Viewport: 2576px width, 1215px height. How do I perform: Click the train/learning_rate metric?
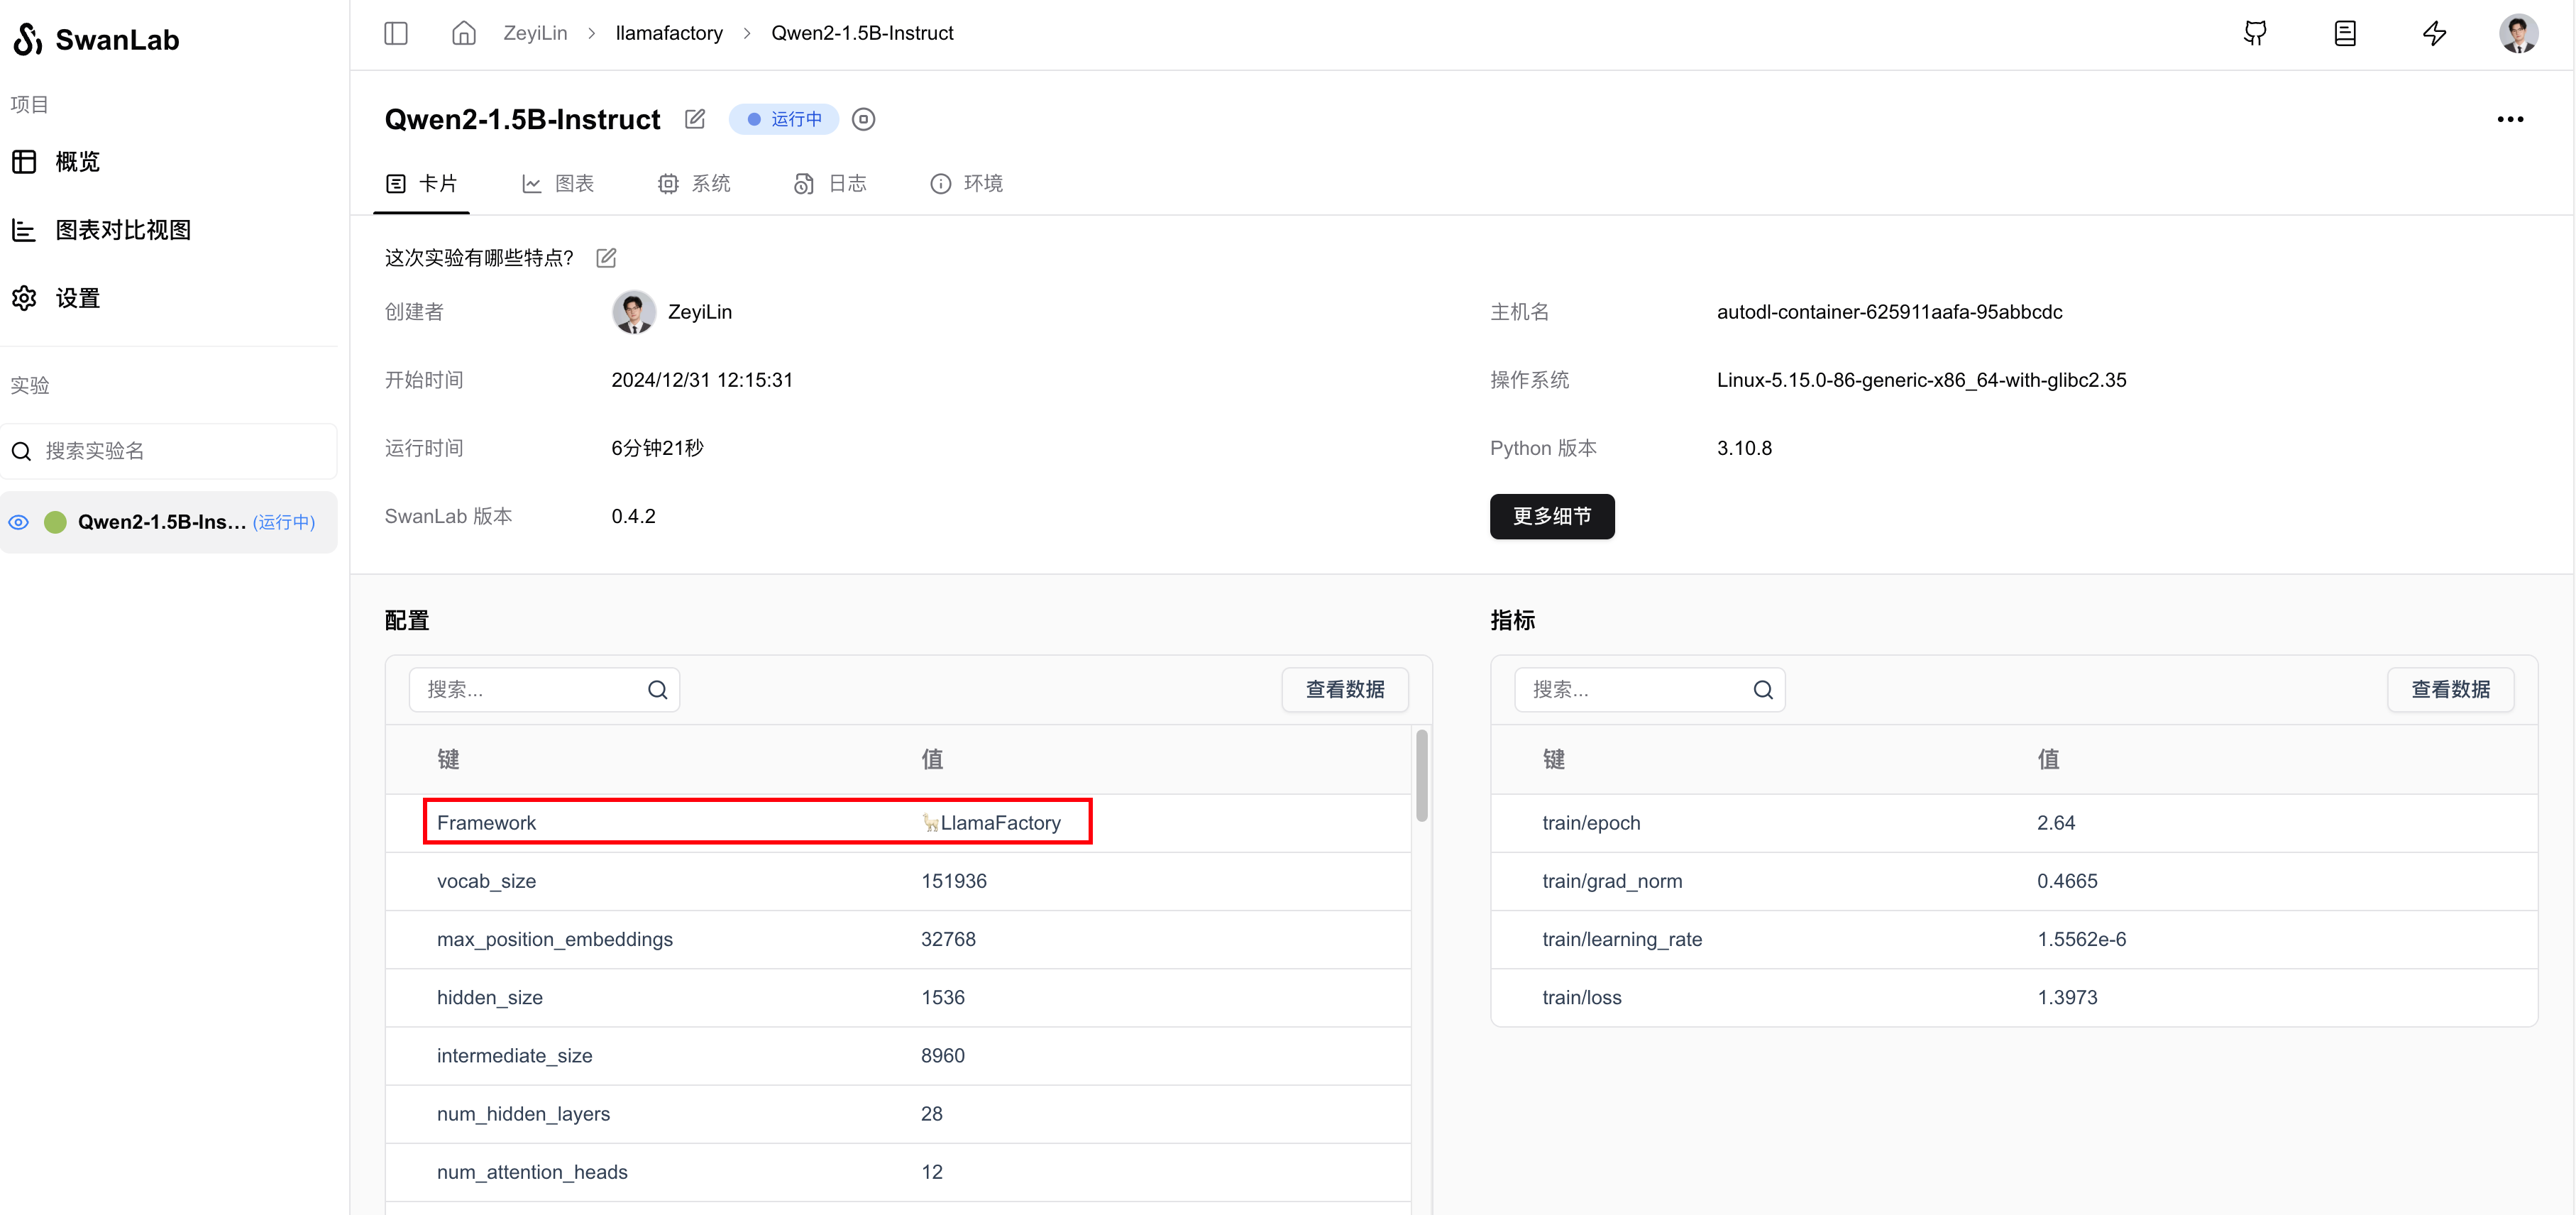point(2014,939)
